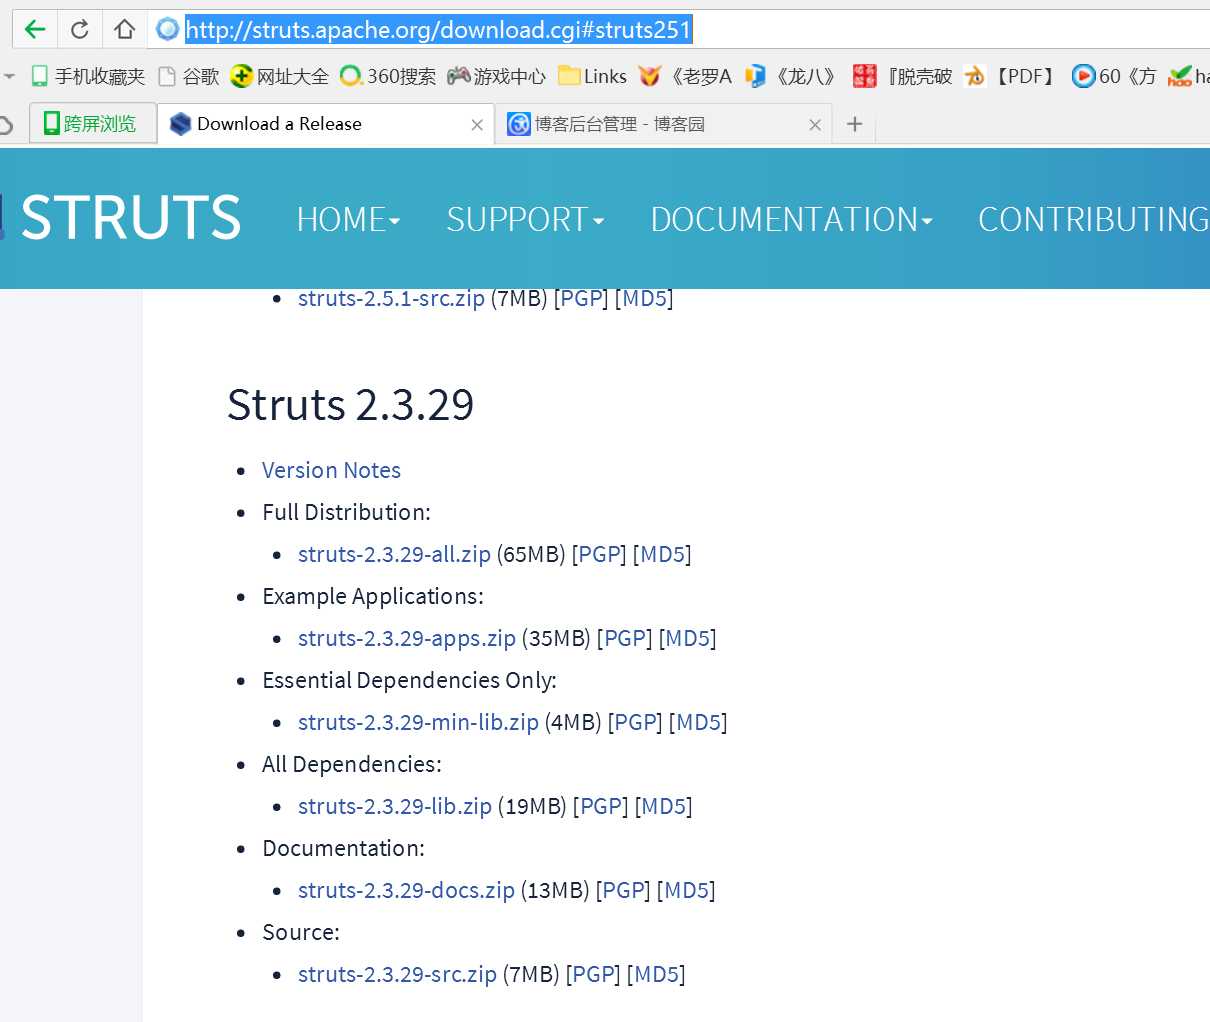Expand the DOCUMENTATION menu
The image size is (1210, 1022).
pos(791,219)
